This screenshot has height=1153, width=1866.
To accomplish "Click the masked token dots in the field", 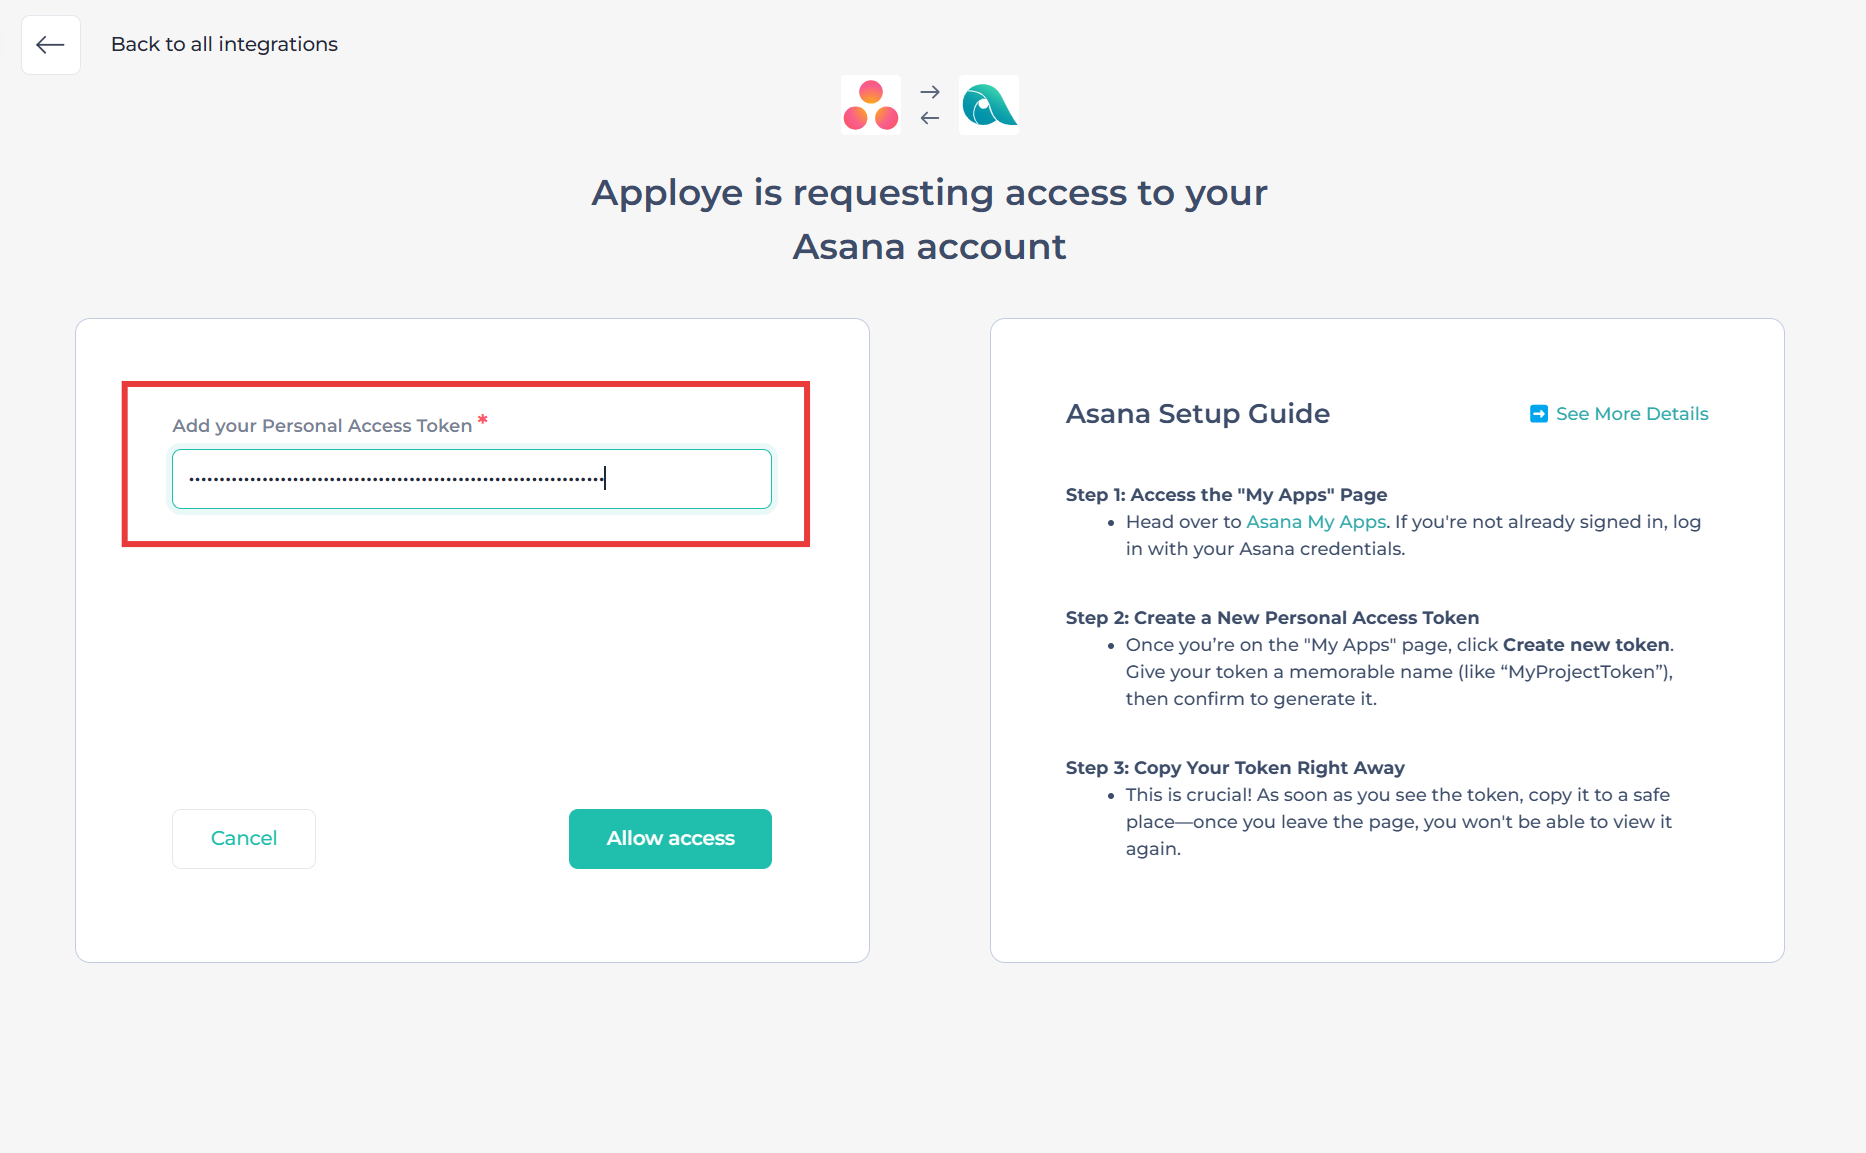I will coord(397,480).
